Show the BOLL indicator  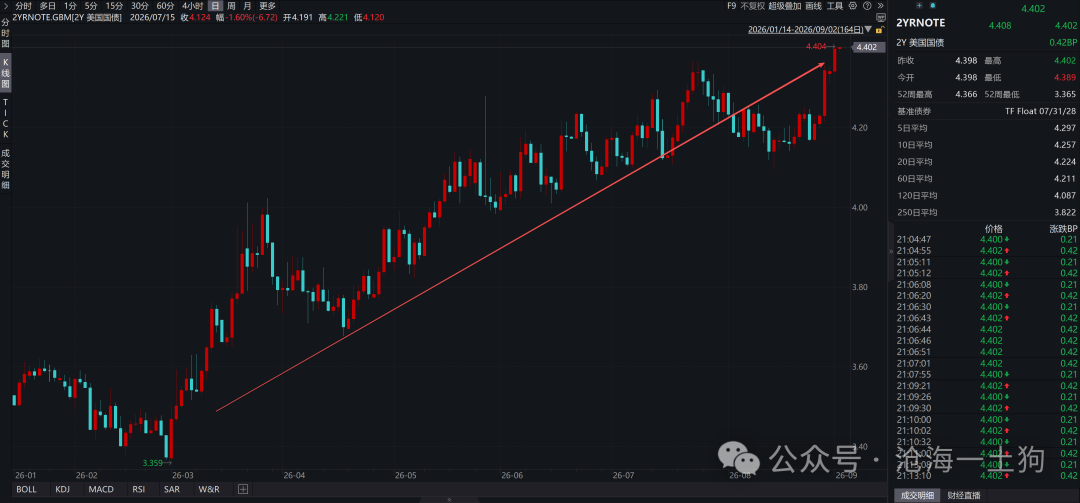click(x=26, y=489)
